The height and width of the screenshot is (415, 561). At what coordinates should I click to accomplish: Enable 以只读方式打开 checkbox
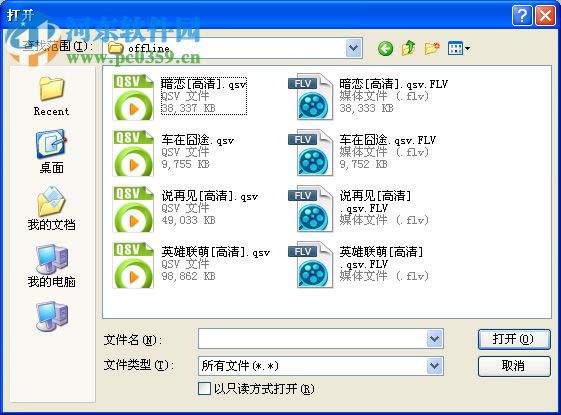coord(204,389)
